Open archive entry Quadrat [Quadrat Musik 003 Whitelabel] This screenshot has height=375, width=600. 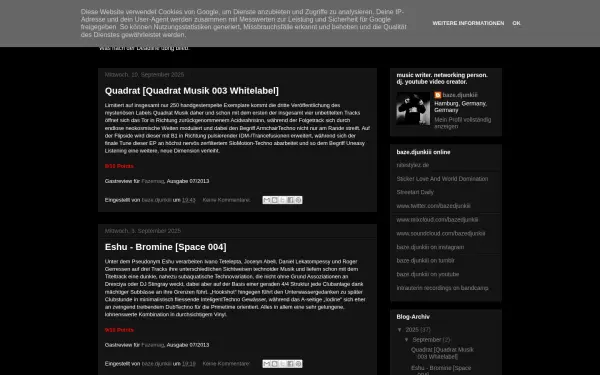[x=442, y=353]
